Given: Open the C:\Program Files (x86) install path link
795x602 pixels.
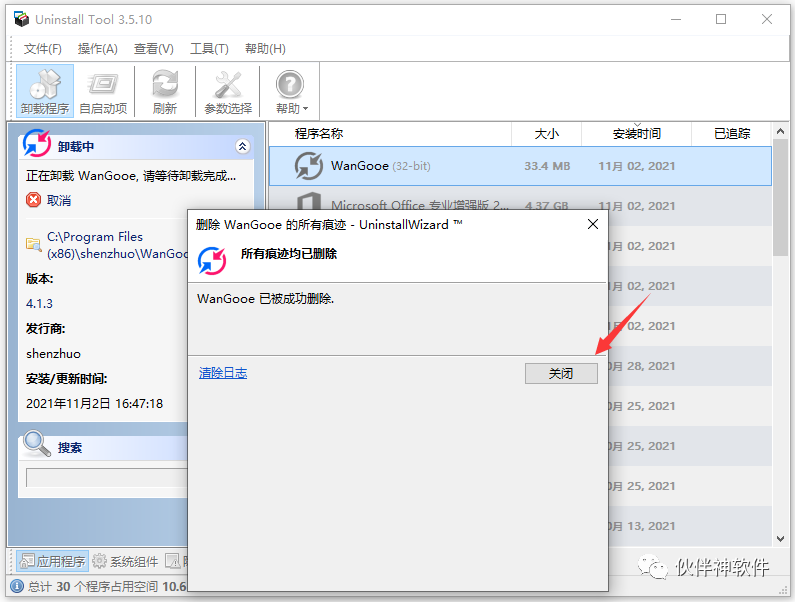Looking at the screenshot, I should 117,245.
